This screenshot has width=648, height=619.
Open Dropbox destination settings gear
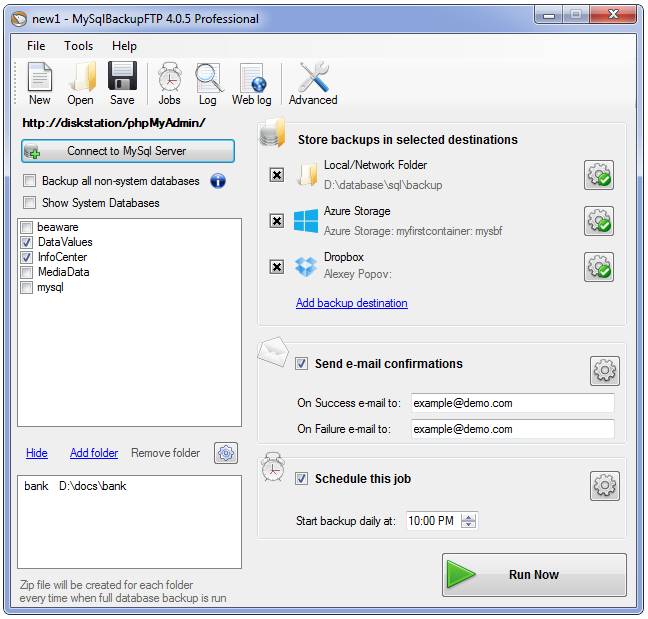(x=599, y=267)
